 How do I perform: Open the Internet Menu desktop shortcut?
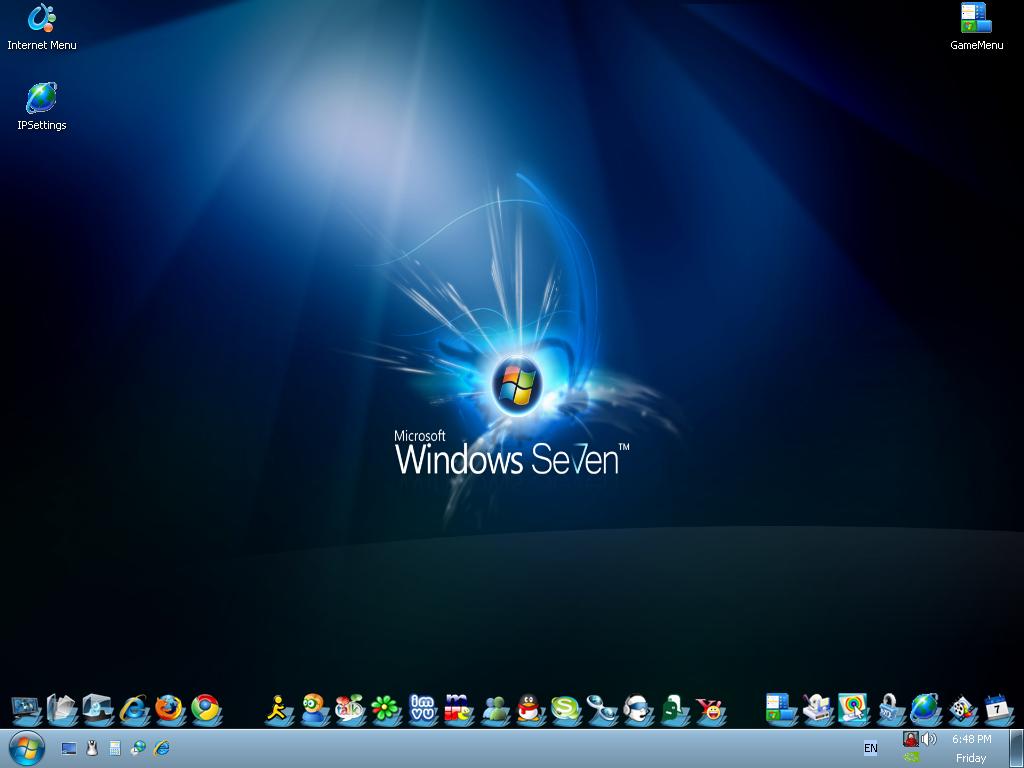[42, 27]
